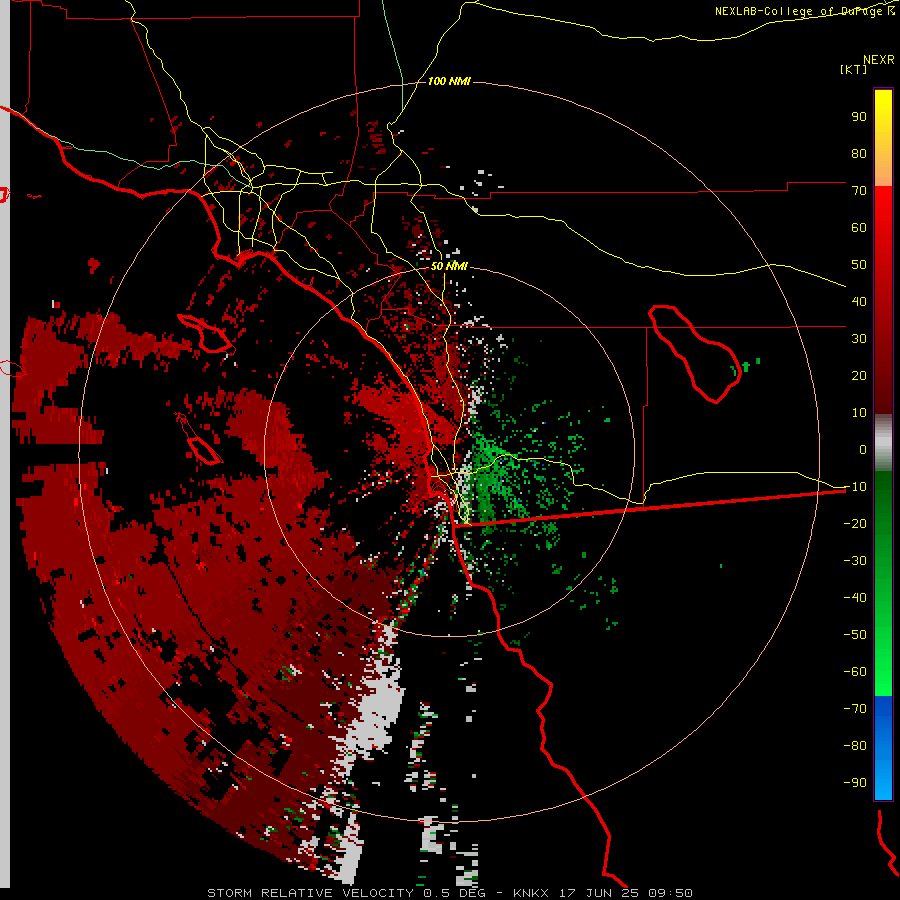The height and width of the screenshot is (900, 900).
Task: Click the "-60" legend value
Action: (855, 672)
